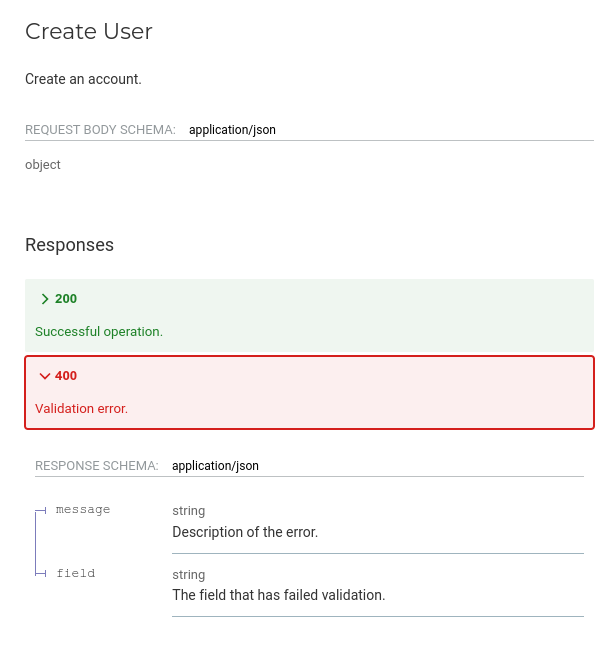Image resolution: width=616 pixels, height=654 pixels.
Task: Click the string type of message property
Action: 189,511
